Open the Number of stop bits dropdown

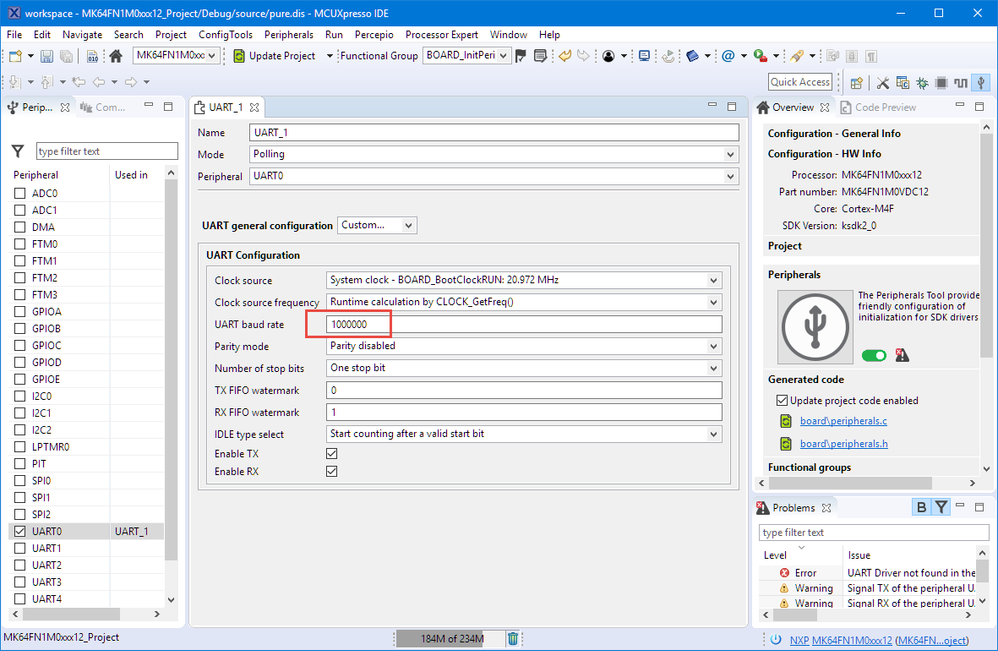tap(524, 368)
